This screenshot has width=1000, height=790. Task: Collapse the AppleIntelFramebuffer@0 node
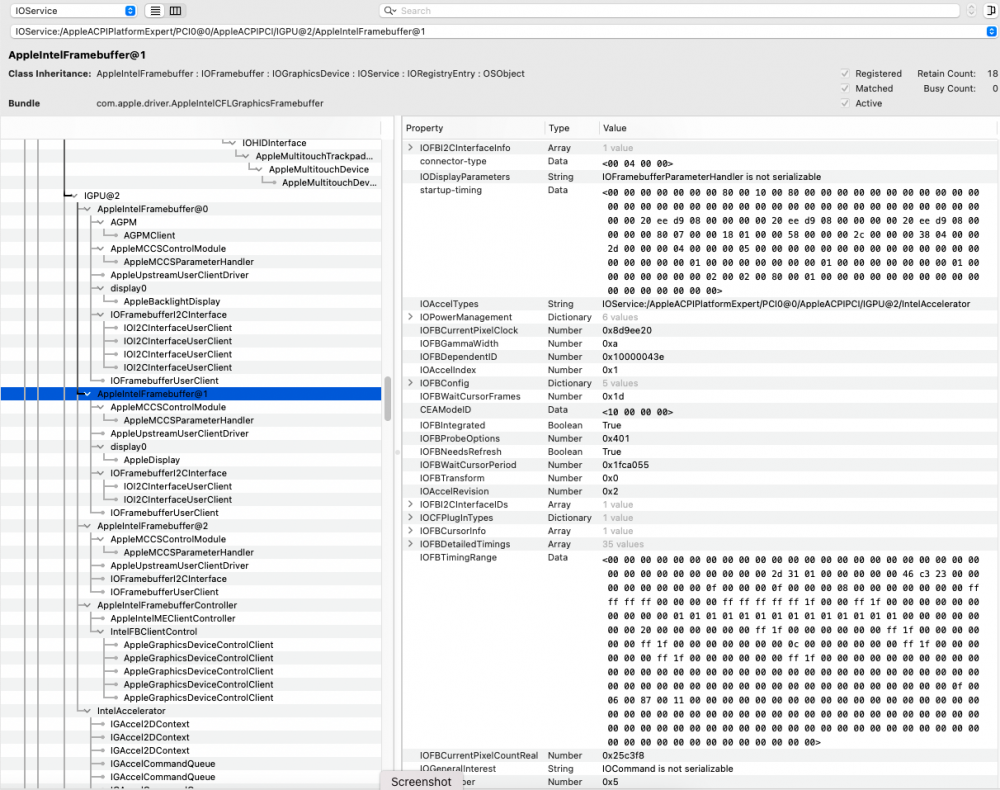[87, 209]
